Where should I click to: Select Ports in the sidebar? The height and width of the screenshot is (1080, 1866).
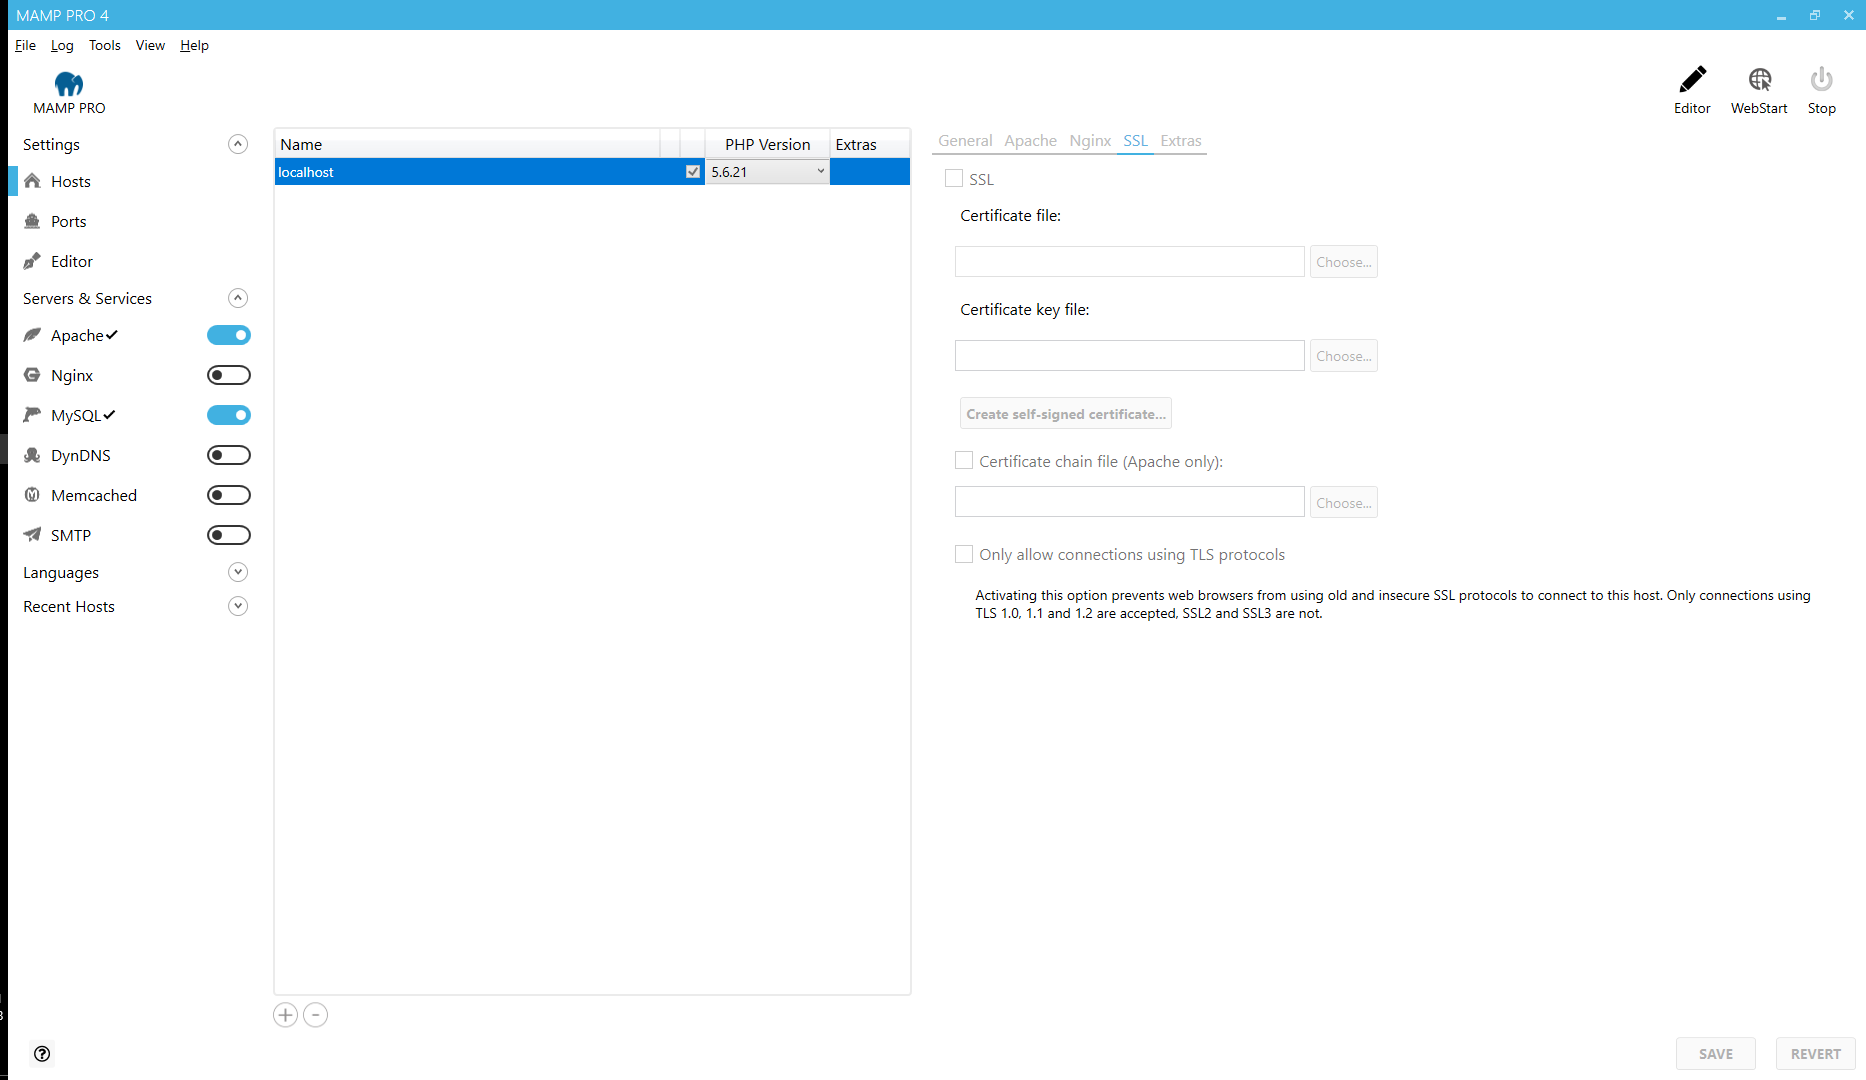click(68, 221)
